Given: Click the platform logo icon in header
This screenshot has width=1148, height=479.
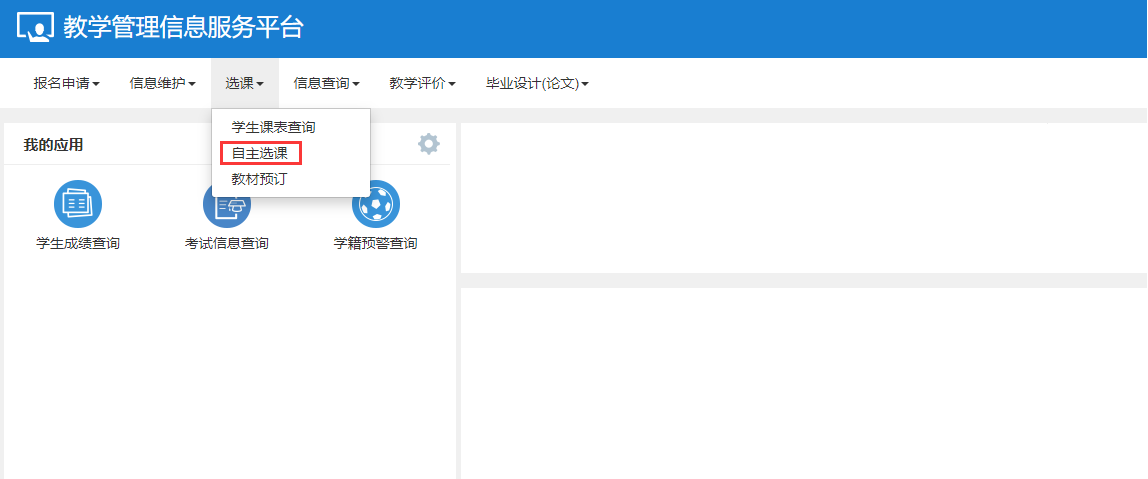Looking at the screenshot, I should click(36, 28).
